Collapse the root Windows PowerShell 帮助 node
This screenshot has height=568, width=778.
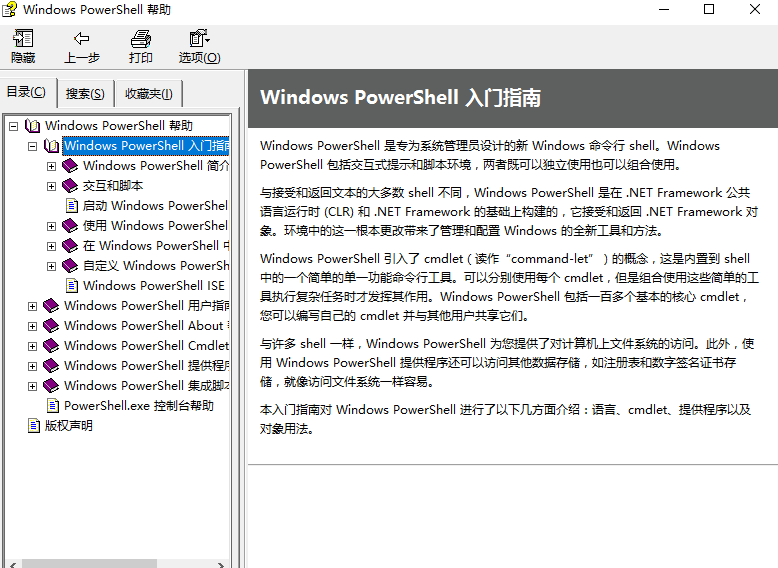(x=14, y=126)
